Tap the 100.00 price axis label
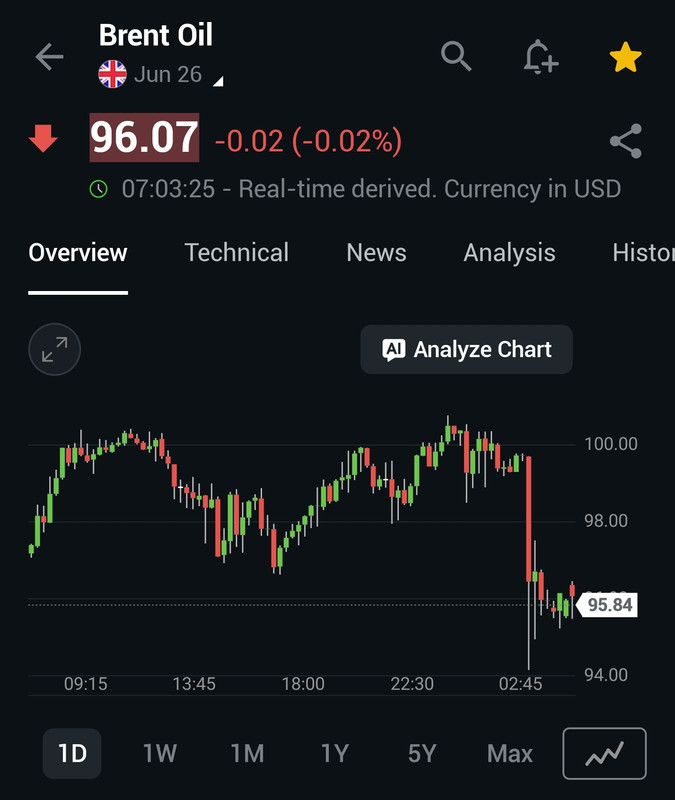Screen dimensions: 675x800 pyautogui.click(x=611, y=444)
